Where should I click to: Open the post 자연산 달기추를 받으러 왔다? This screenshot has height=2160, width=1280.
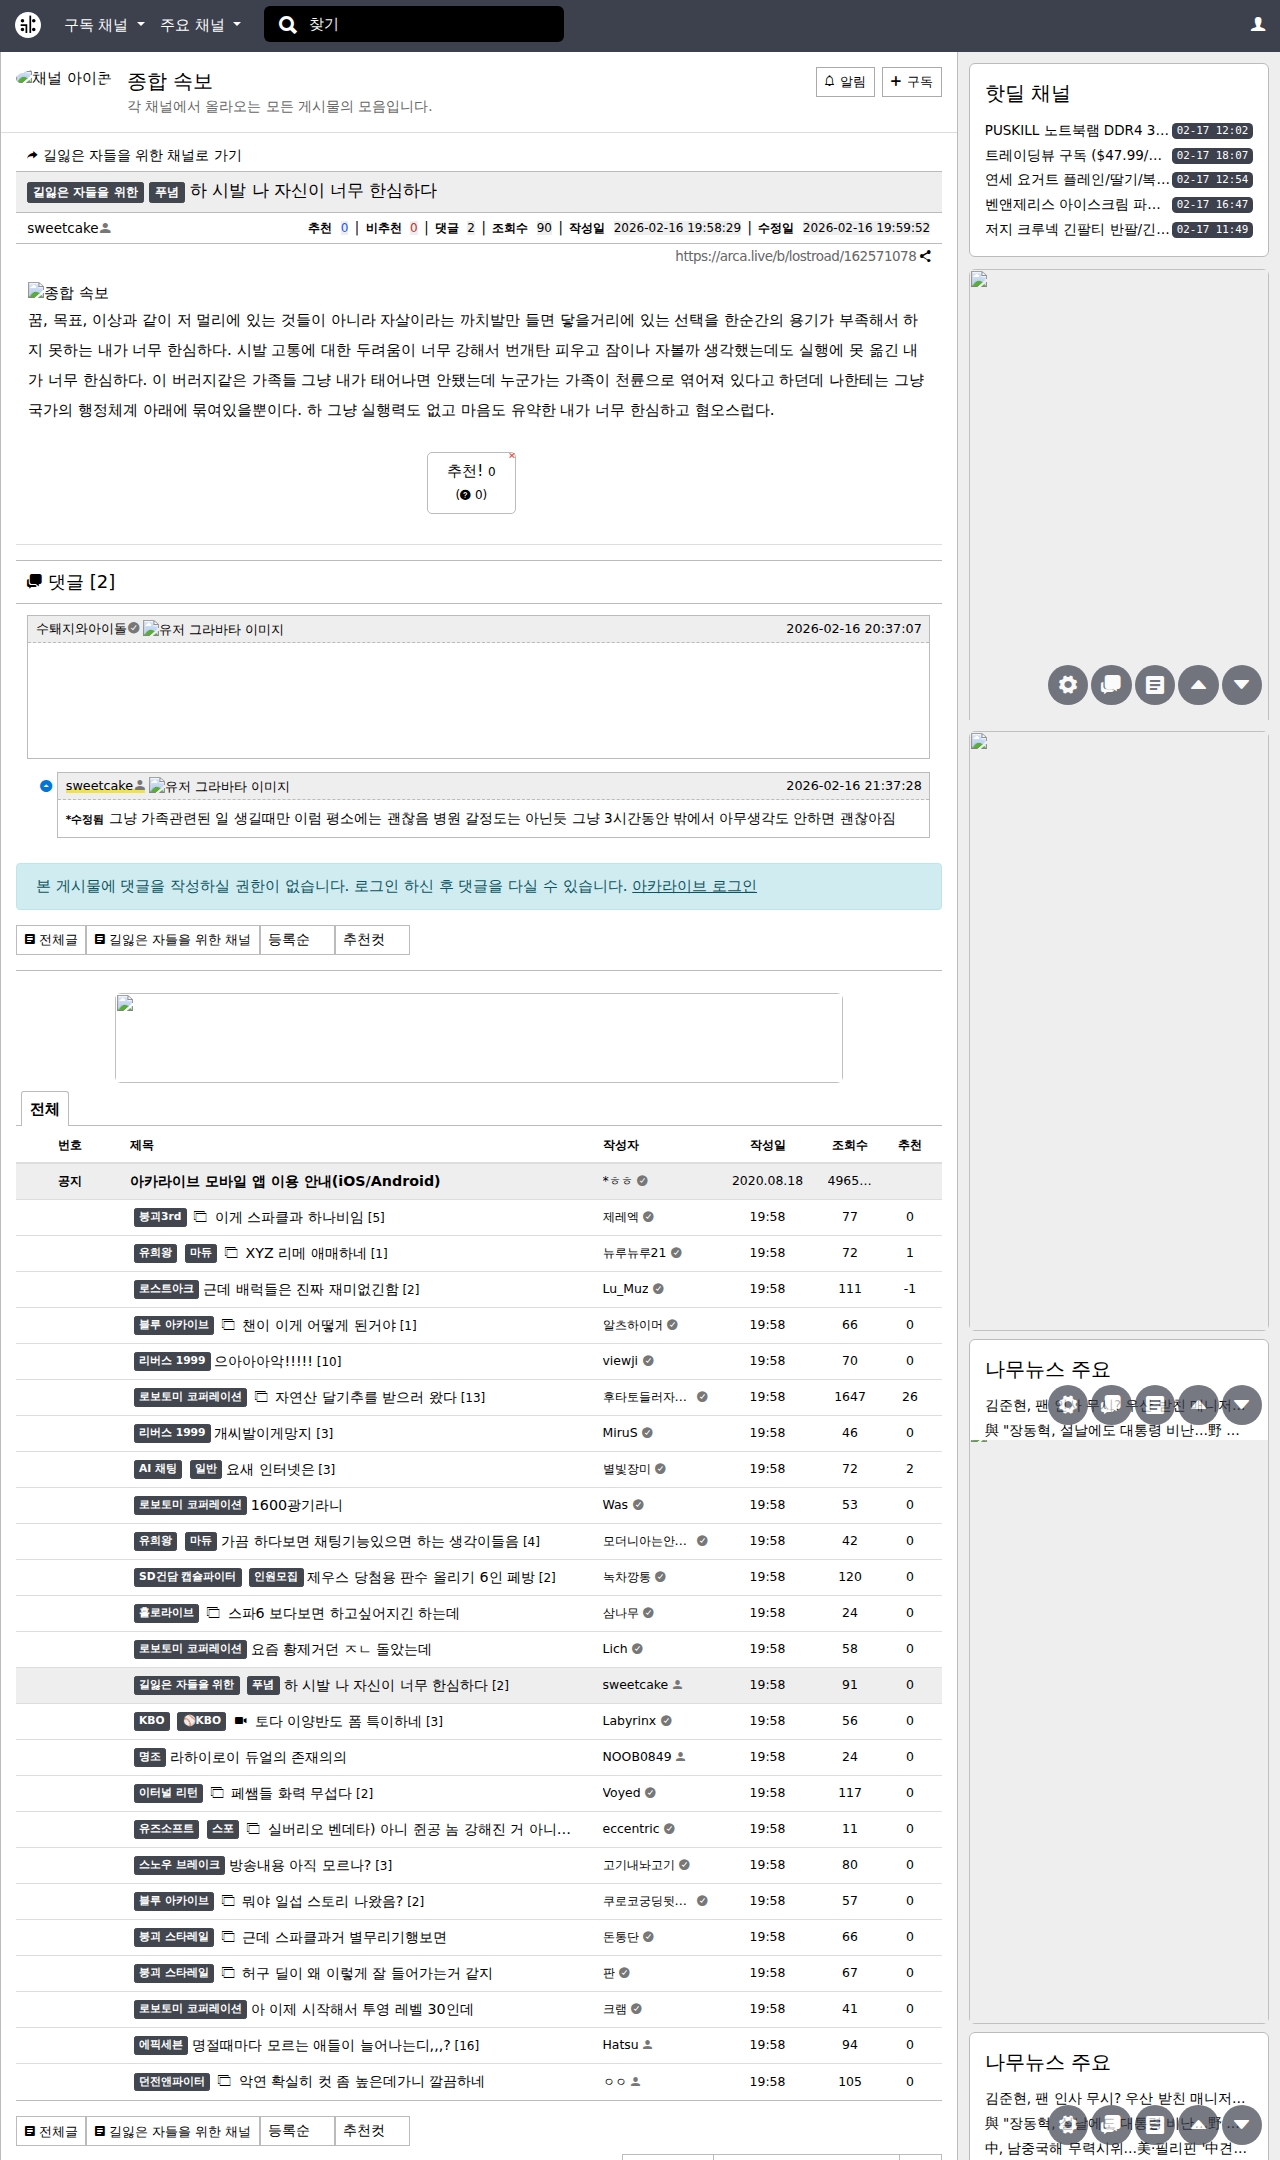tap(379, 1397)
